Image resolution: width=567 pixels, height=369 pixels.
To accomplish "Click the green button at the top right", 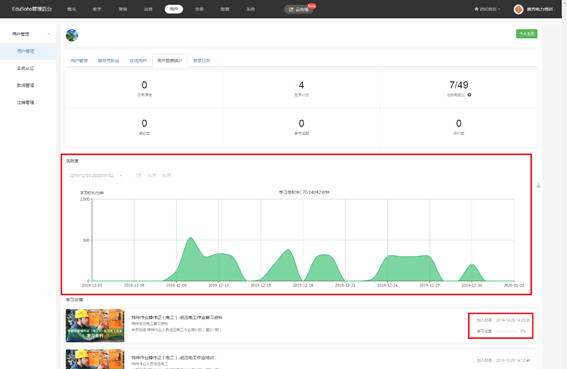I will point(526,34).
